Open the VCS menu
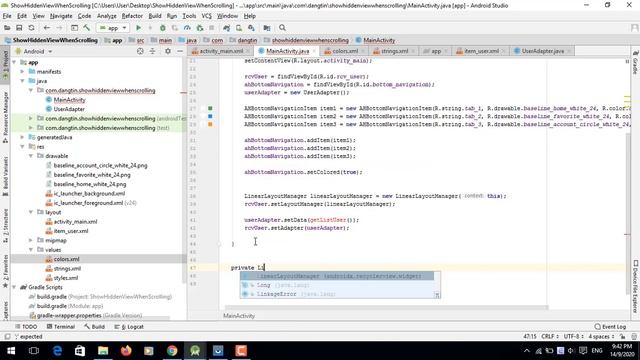The image size is (640, 360). pyautogui.click(x=207, y=16)
